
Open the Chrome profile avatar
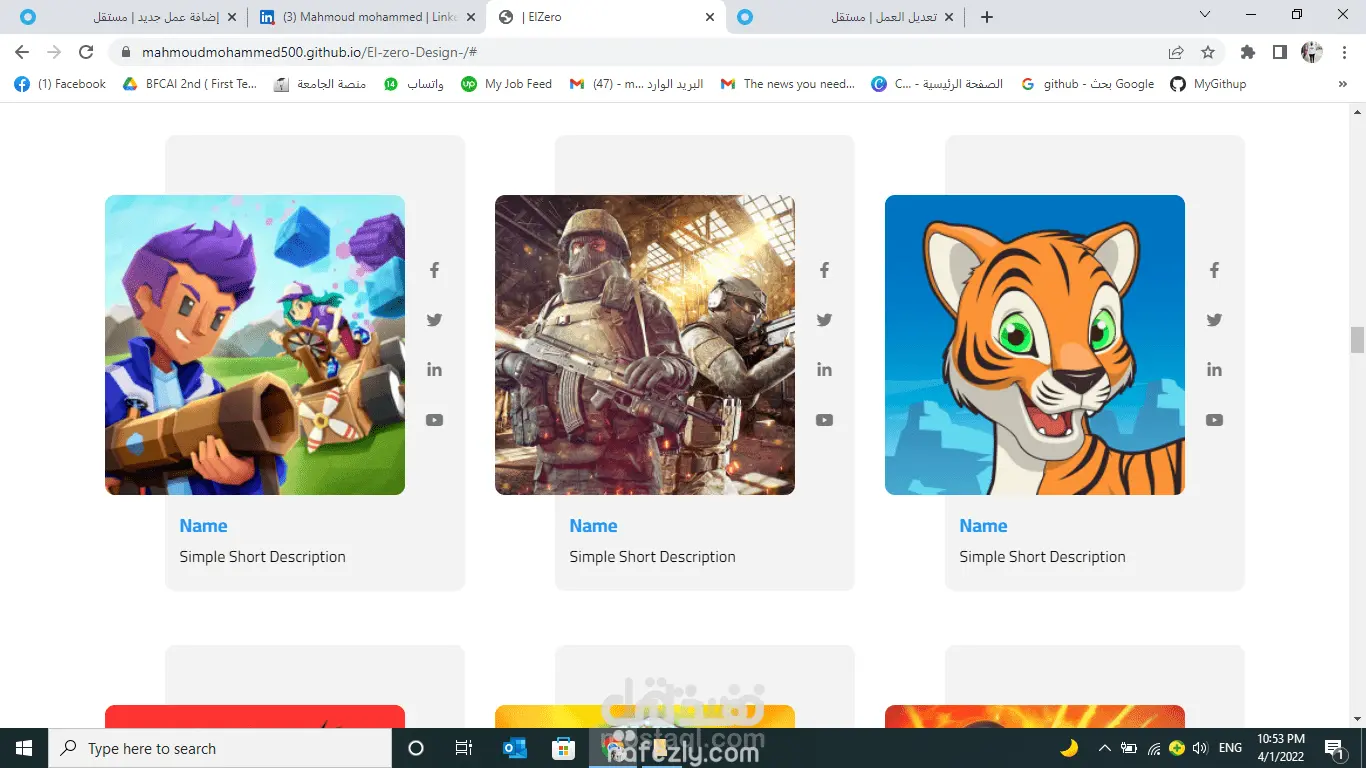[x=1312, y=52]
